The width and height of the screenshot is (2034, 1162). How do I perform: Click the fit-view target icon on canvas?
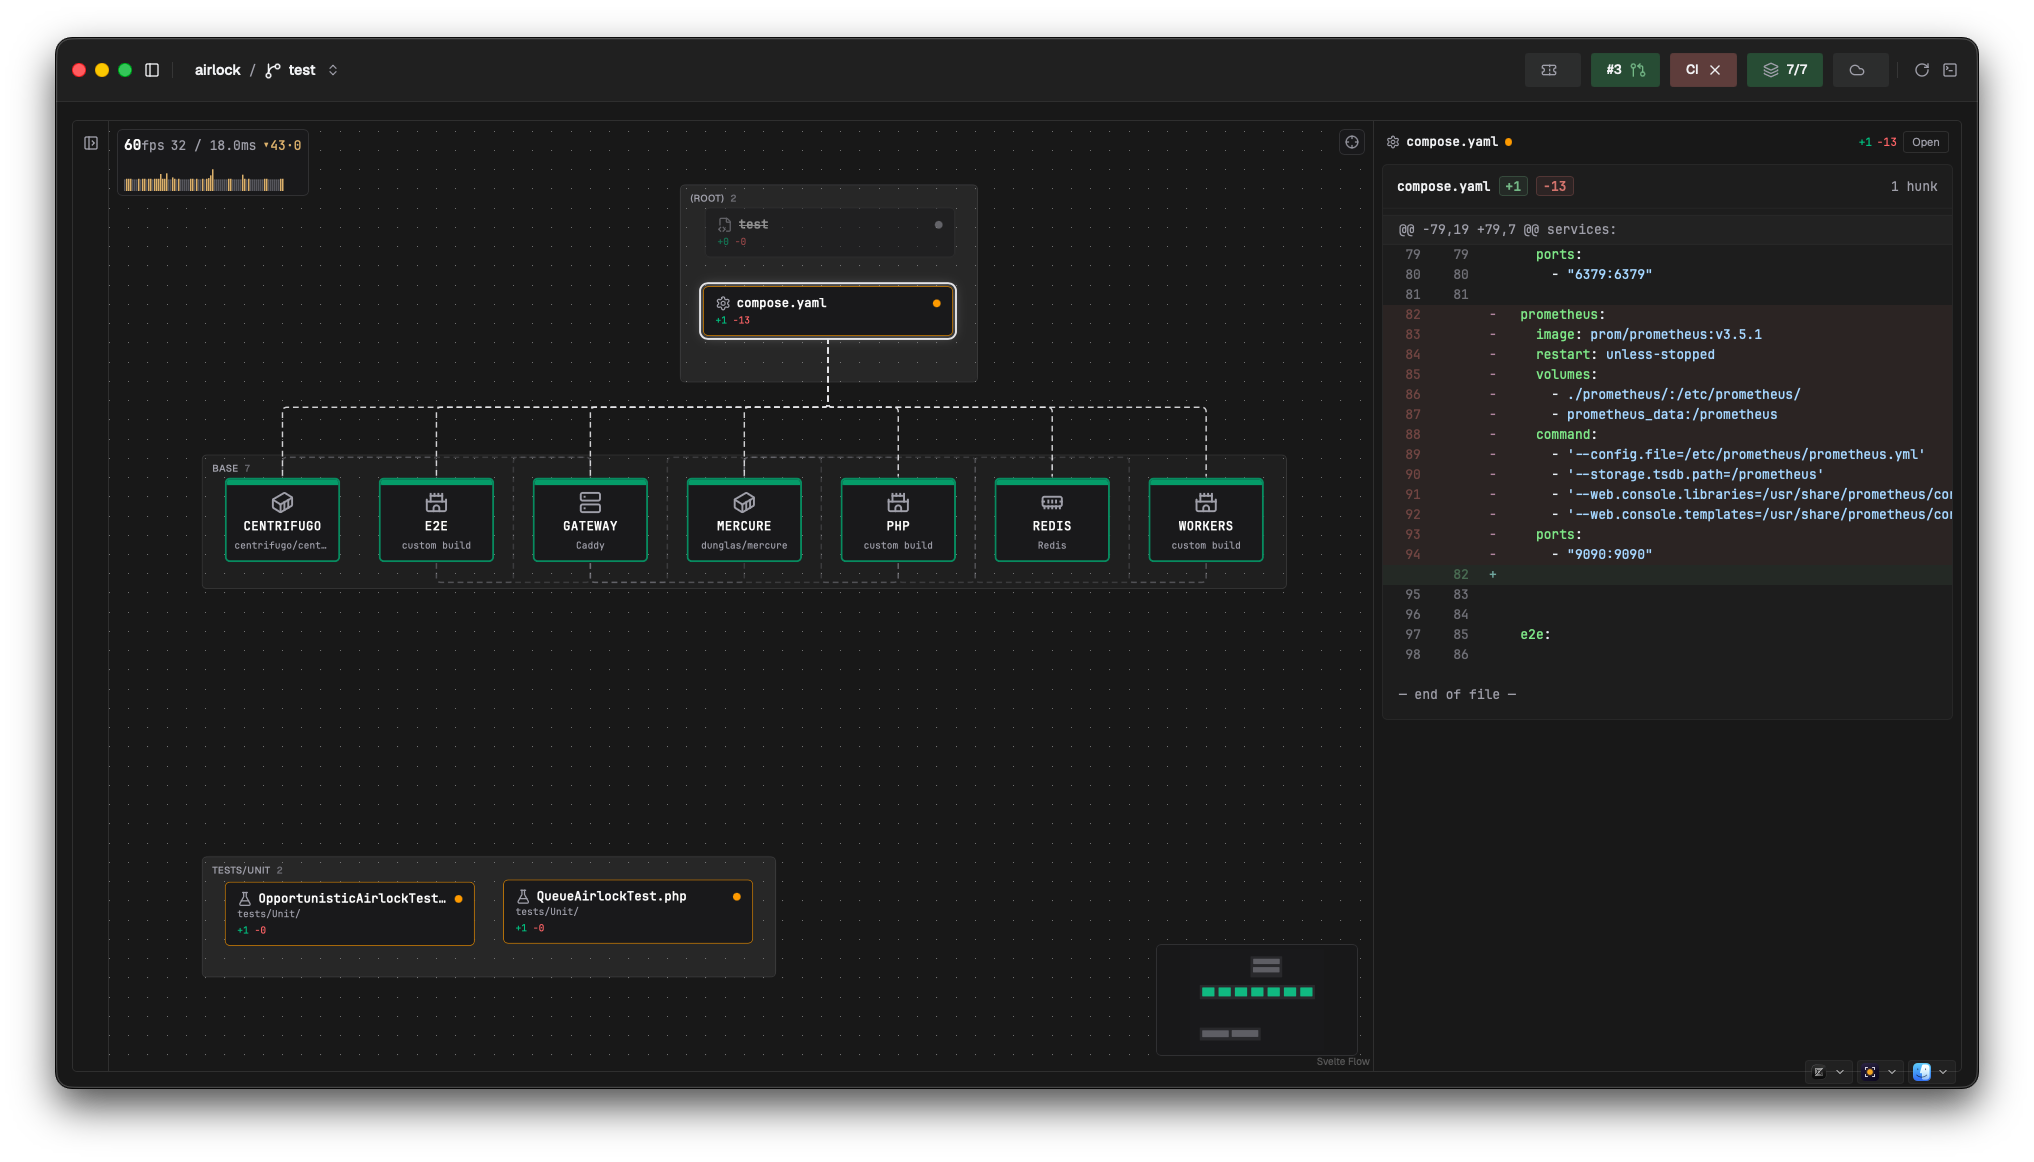1352,142
